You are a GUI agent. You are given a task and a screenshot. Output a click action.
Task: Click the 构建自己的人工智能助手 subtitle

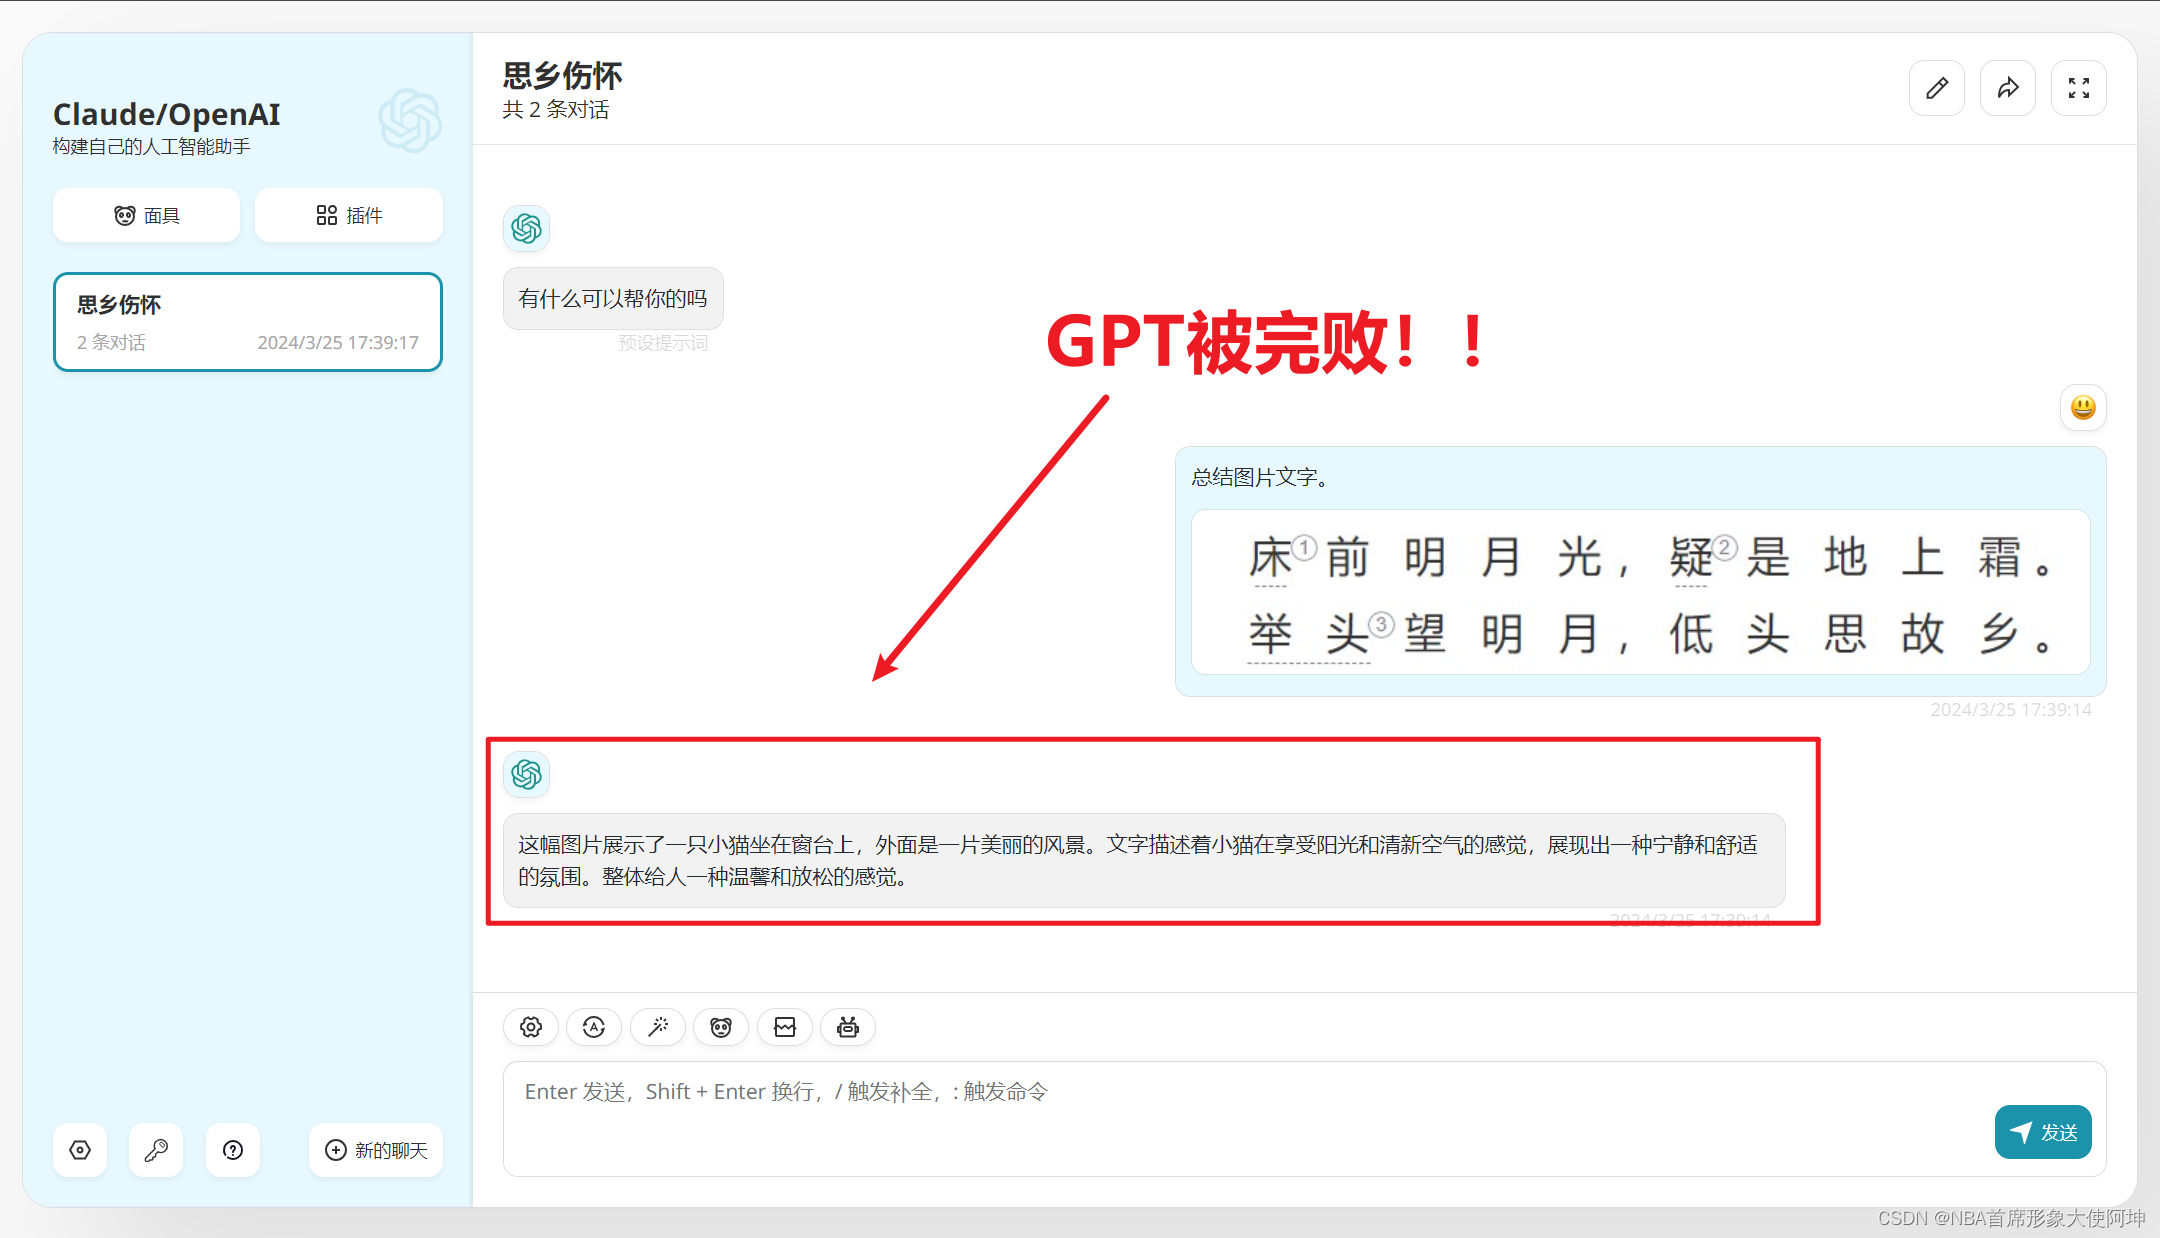(x=152, y=147)
